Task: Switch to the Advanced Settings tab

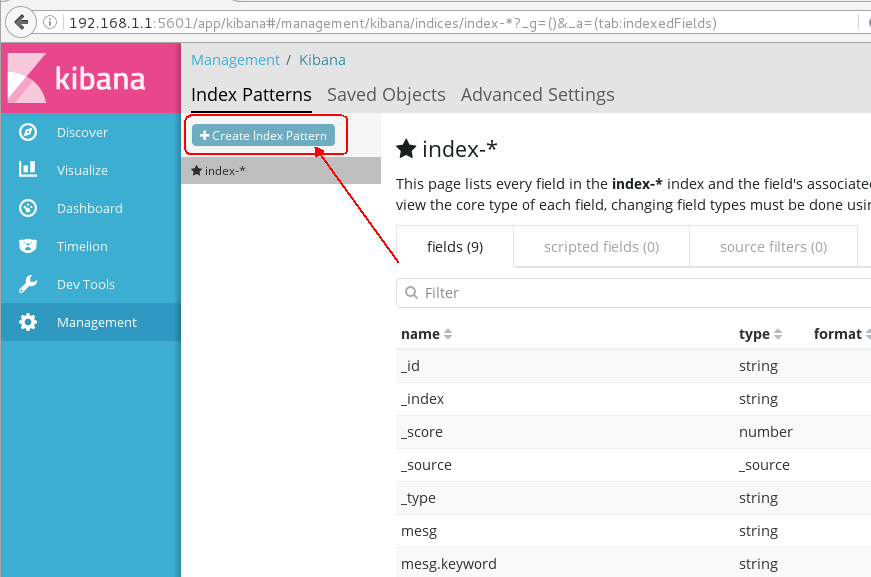Action: 538,95
